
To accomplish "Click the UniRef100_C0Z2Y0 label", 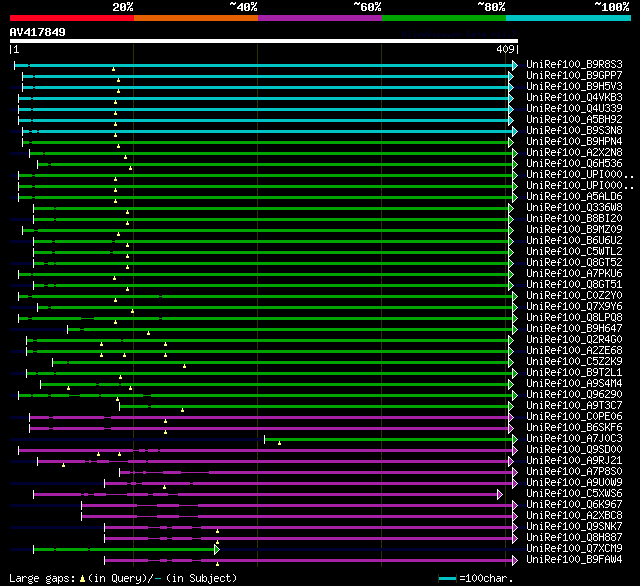I will 574,296.
